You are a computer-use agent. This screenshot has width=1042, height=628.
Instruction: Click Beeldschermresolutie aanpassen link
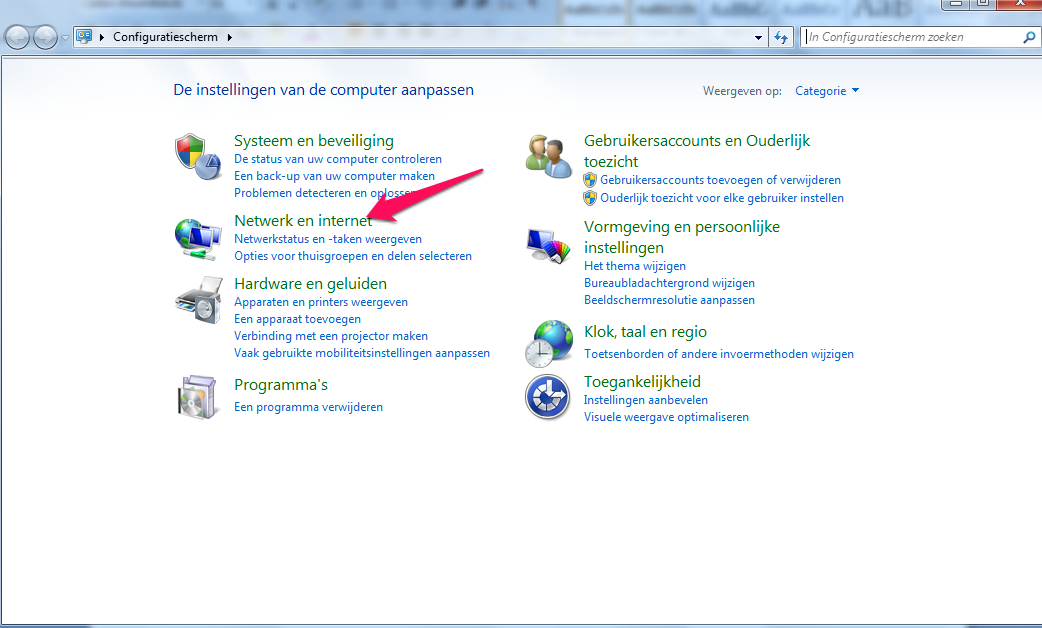pos(669,300)
